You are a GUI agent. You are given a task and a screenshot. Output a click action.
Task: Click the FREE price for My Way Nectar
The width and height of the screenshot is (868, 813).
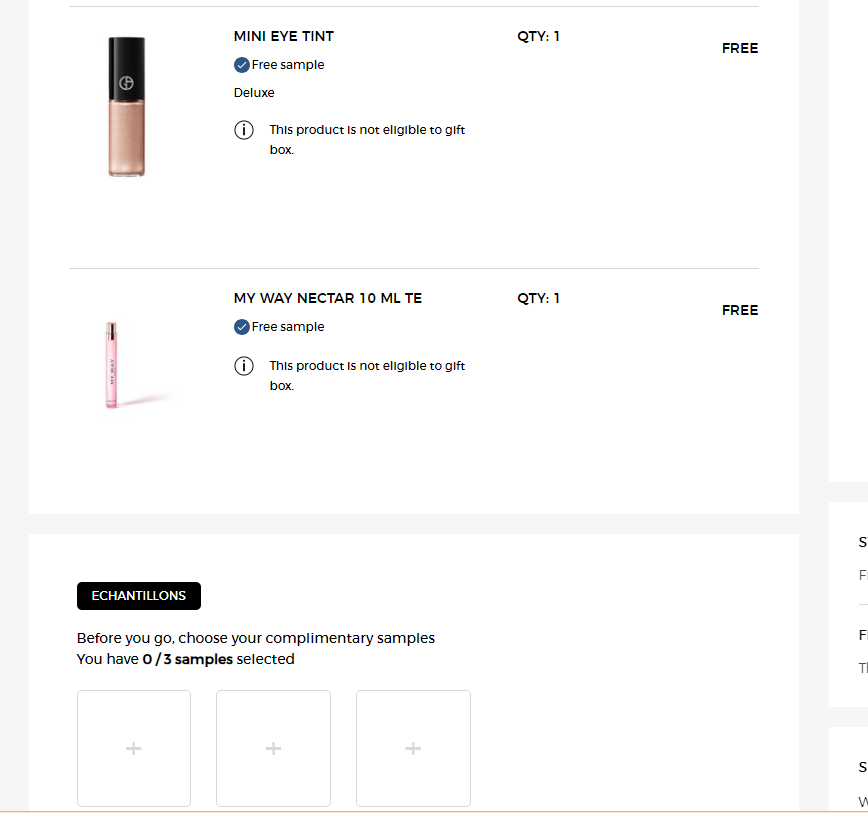tap(740, 310)
